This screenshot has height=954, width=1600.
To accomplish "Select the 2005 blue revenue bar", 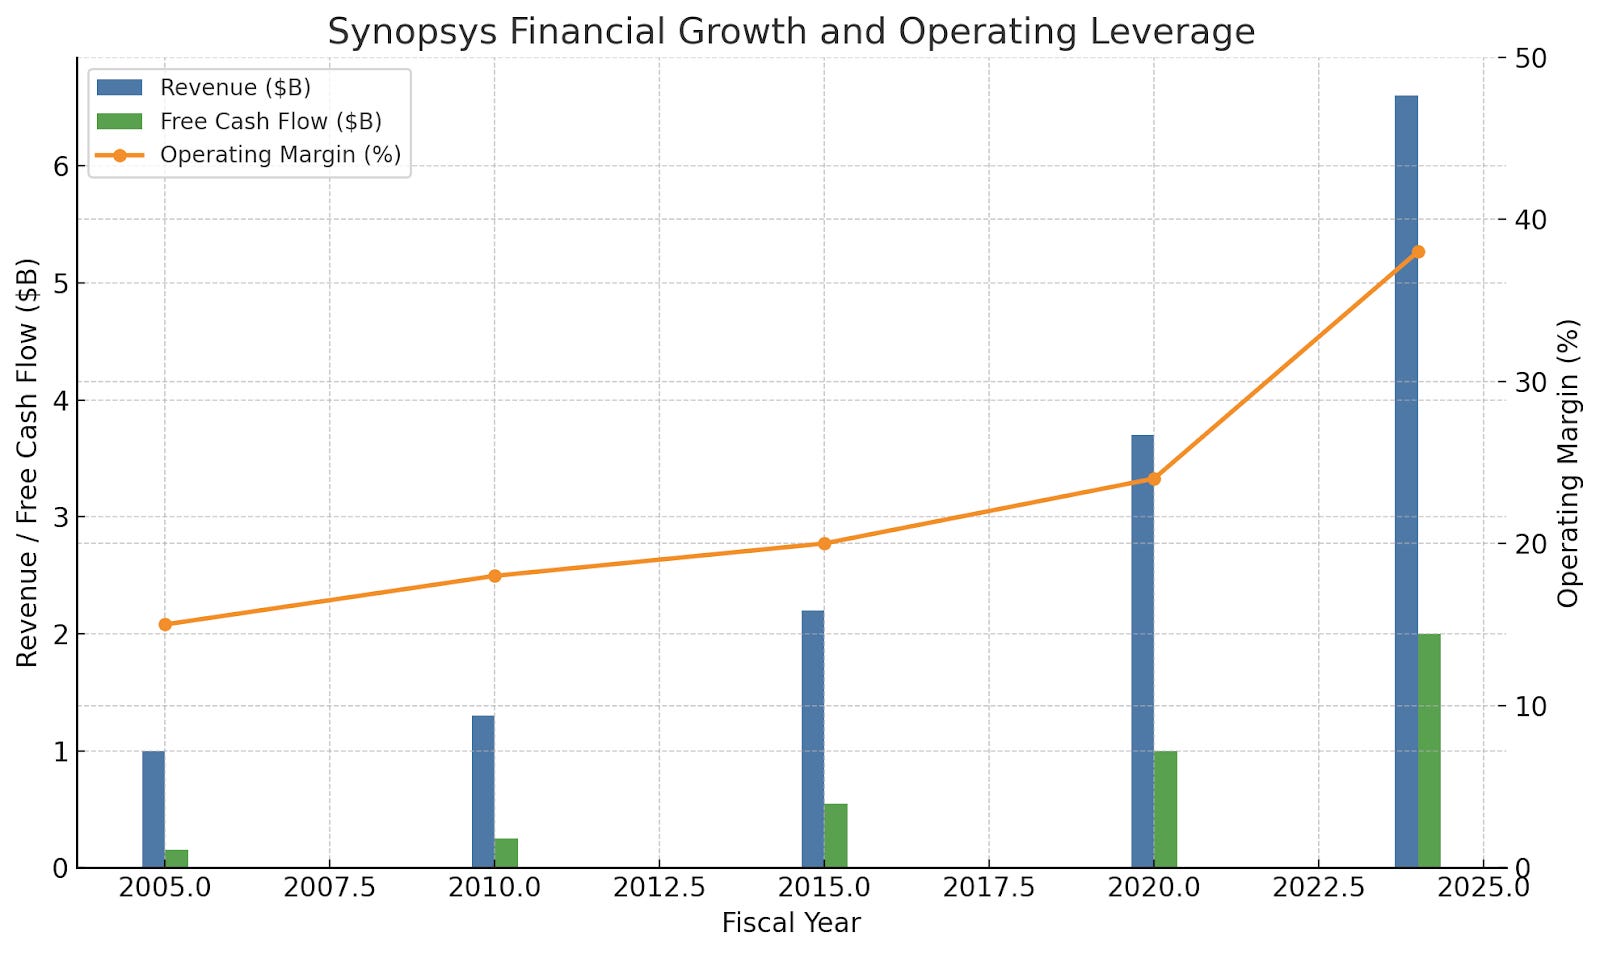I will [x=153, y=809].
